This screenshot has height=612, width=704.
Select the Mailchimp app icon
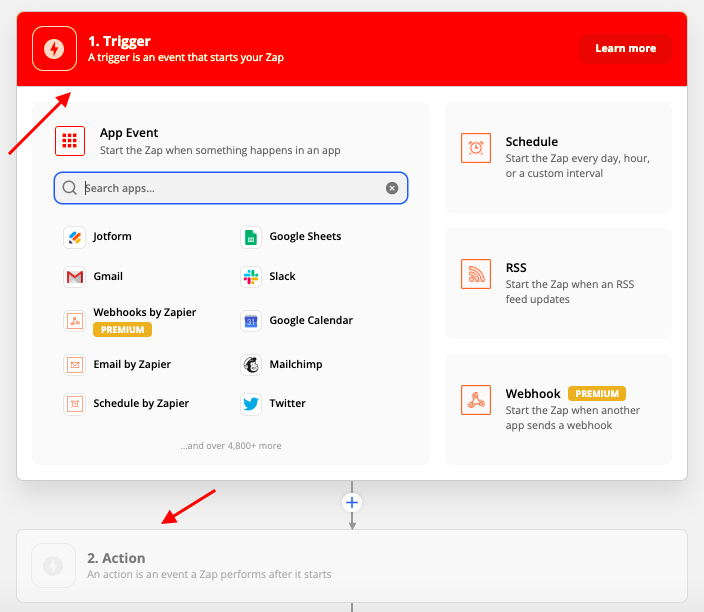tap(251, 365)
